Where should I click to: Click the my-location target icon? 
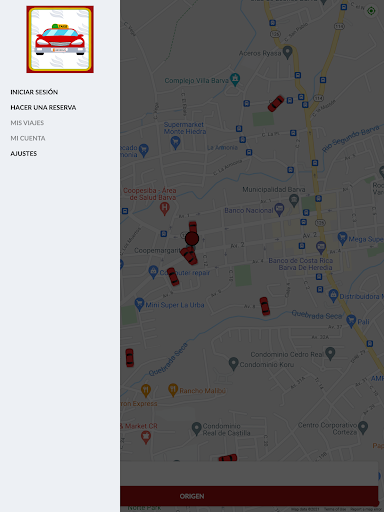(x=371, y=11)
